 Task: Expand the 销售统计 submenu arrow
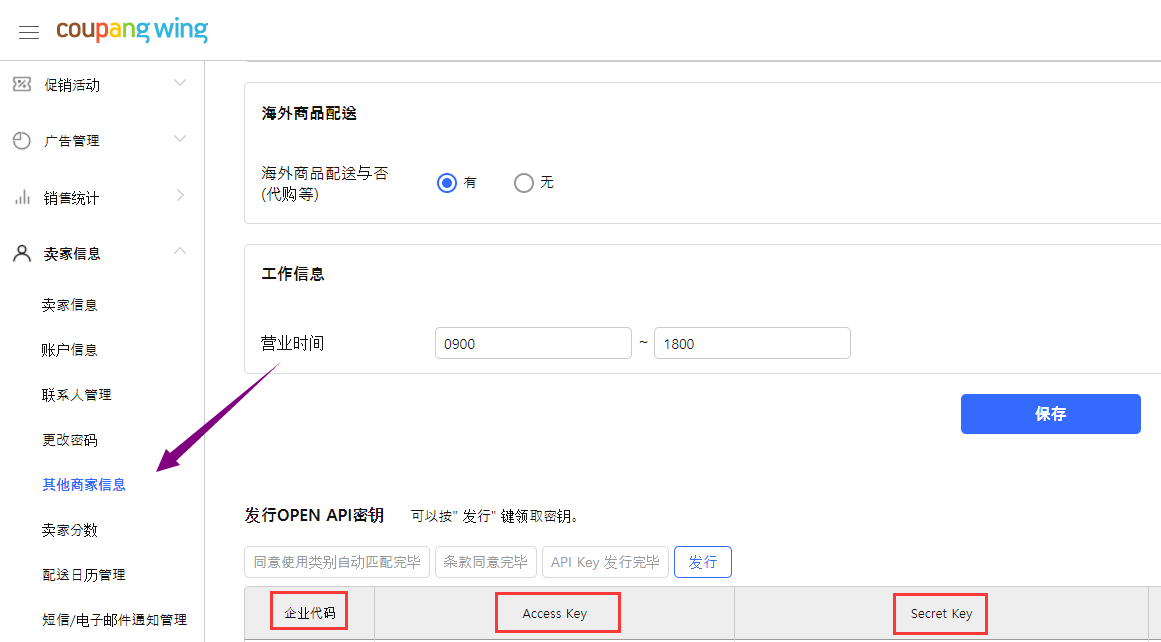[x=181, y=195]
